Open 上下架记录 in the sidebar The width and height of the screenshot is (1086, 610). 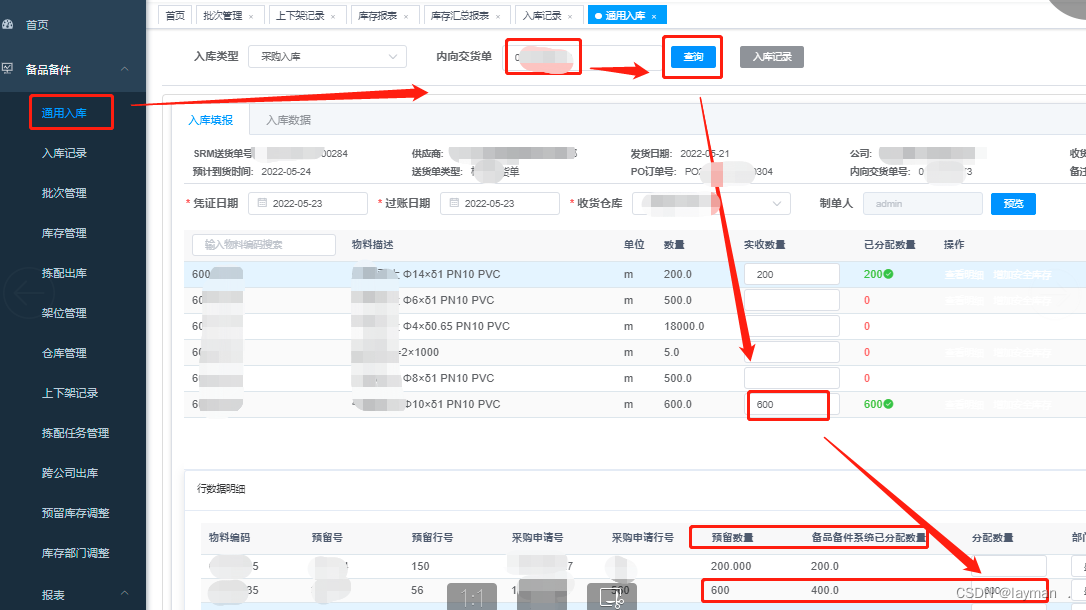tap(70, 393)
